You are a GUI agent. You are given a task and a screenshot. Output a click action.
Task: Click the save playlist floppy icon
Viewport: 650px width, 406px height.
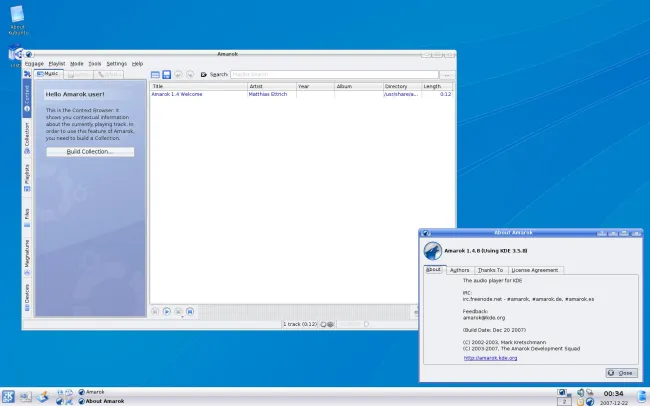[x=167, y=75]
